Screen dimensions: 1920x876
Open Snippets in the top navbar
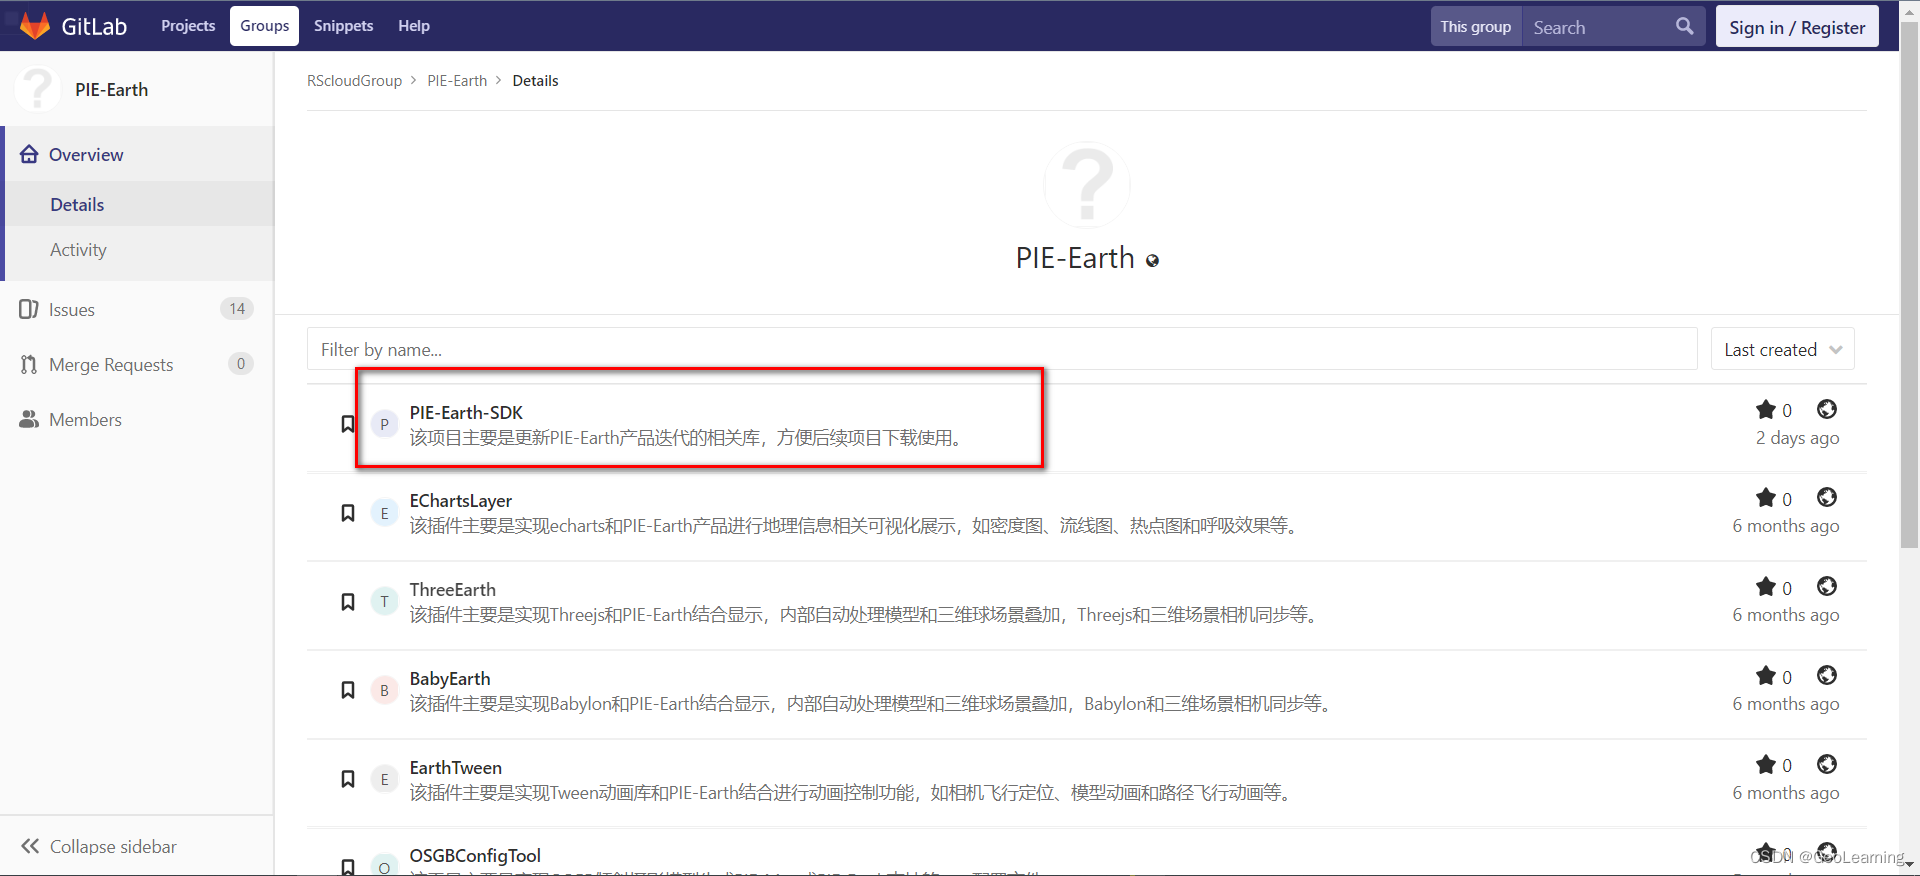tap(343, 26)
